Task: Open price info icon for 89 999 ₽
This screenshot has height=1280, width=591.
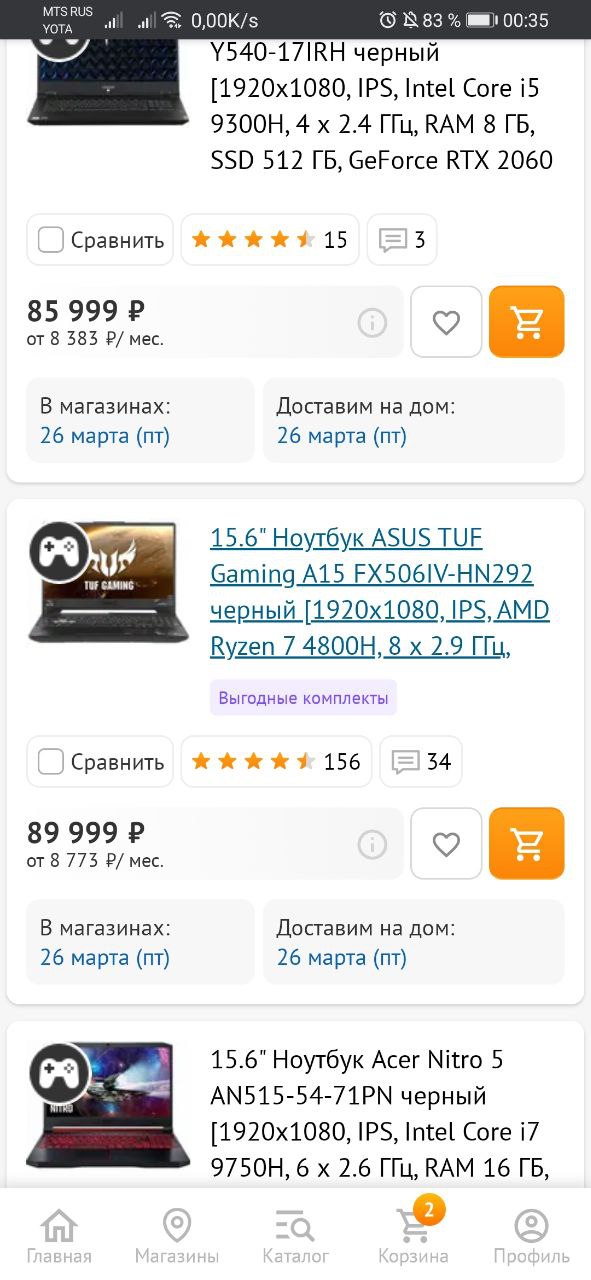Action: click(x=372, y=844)
